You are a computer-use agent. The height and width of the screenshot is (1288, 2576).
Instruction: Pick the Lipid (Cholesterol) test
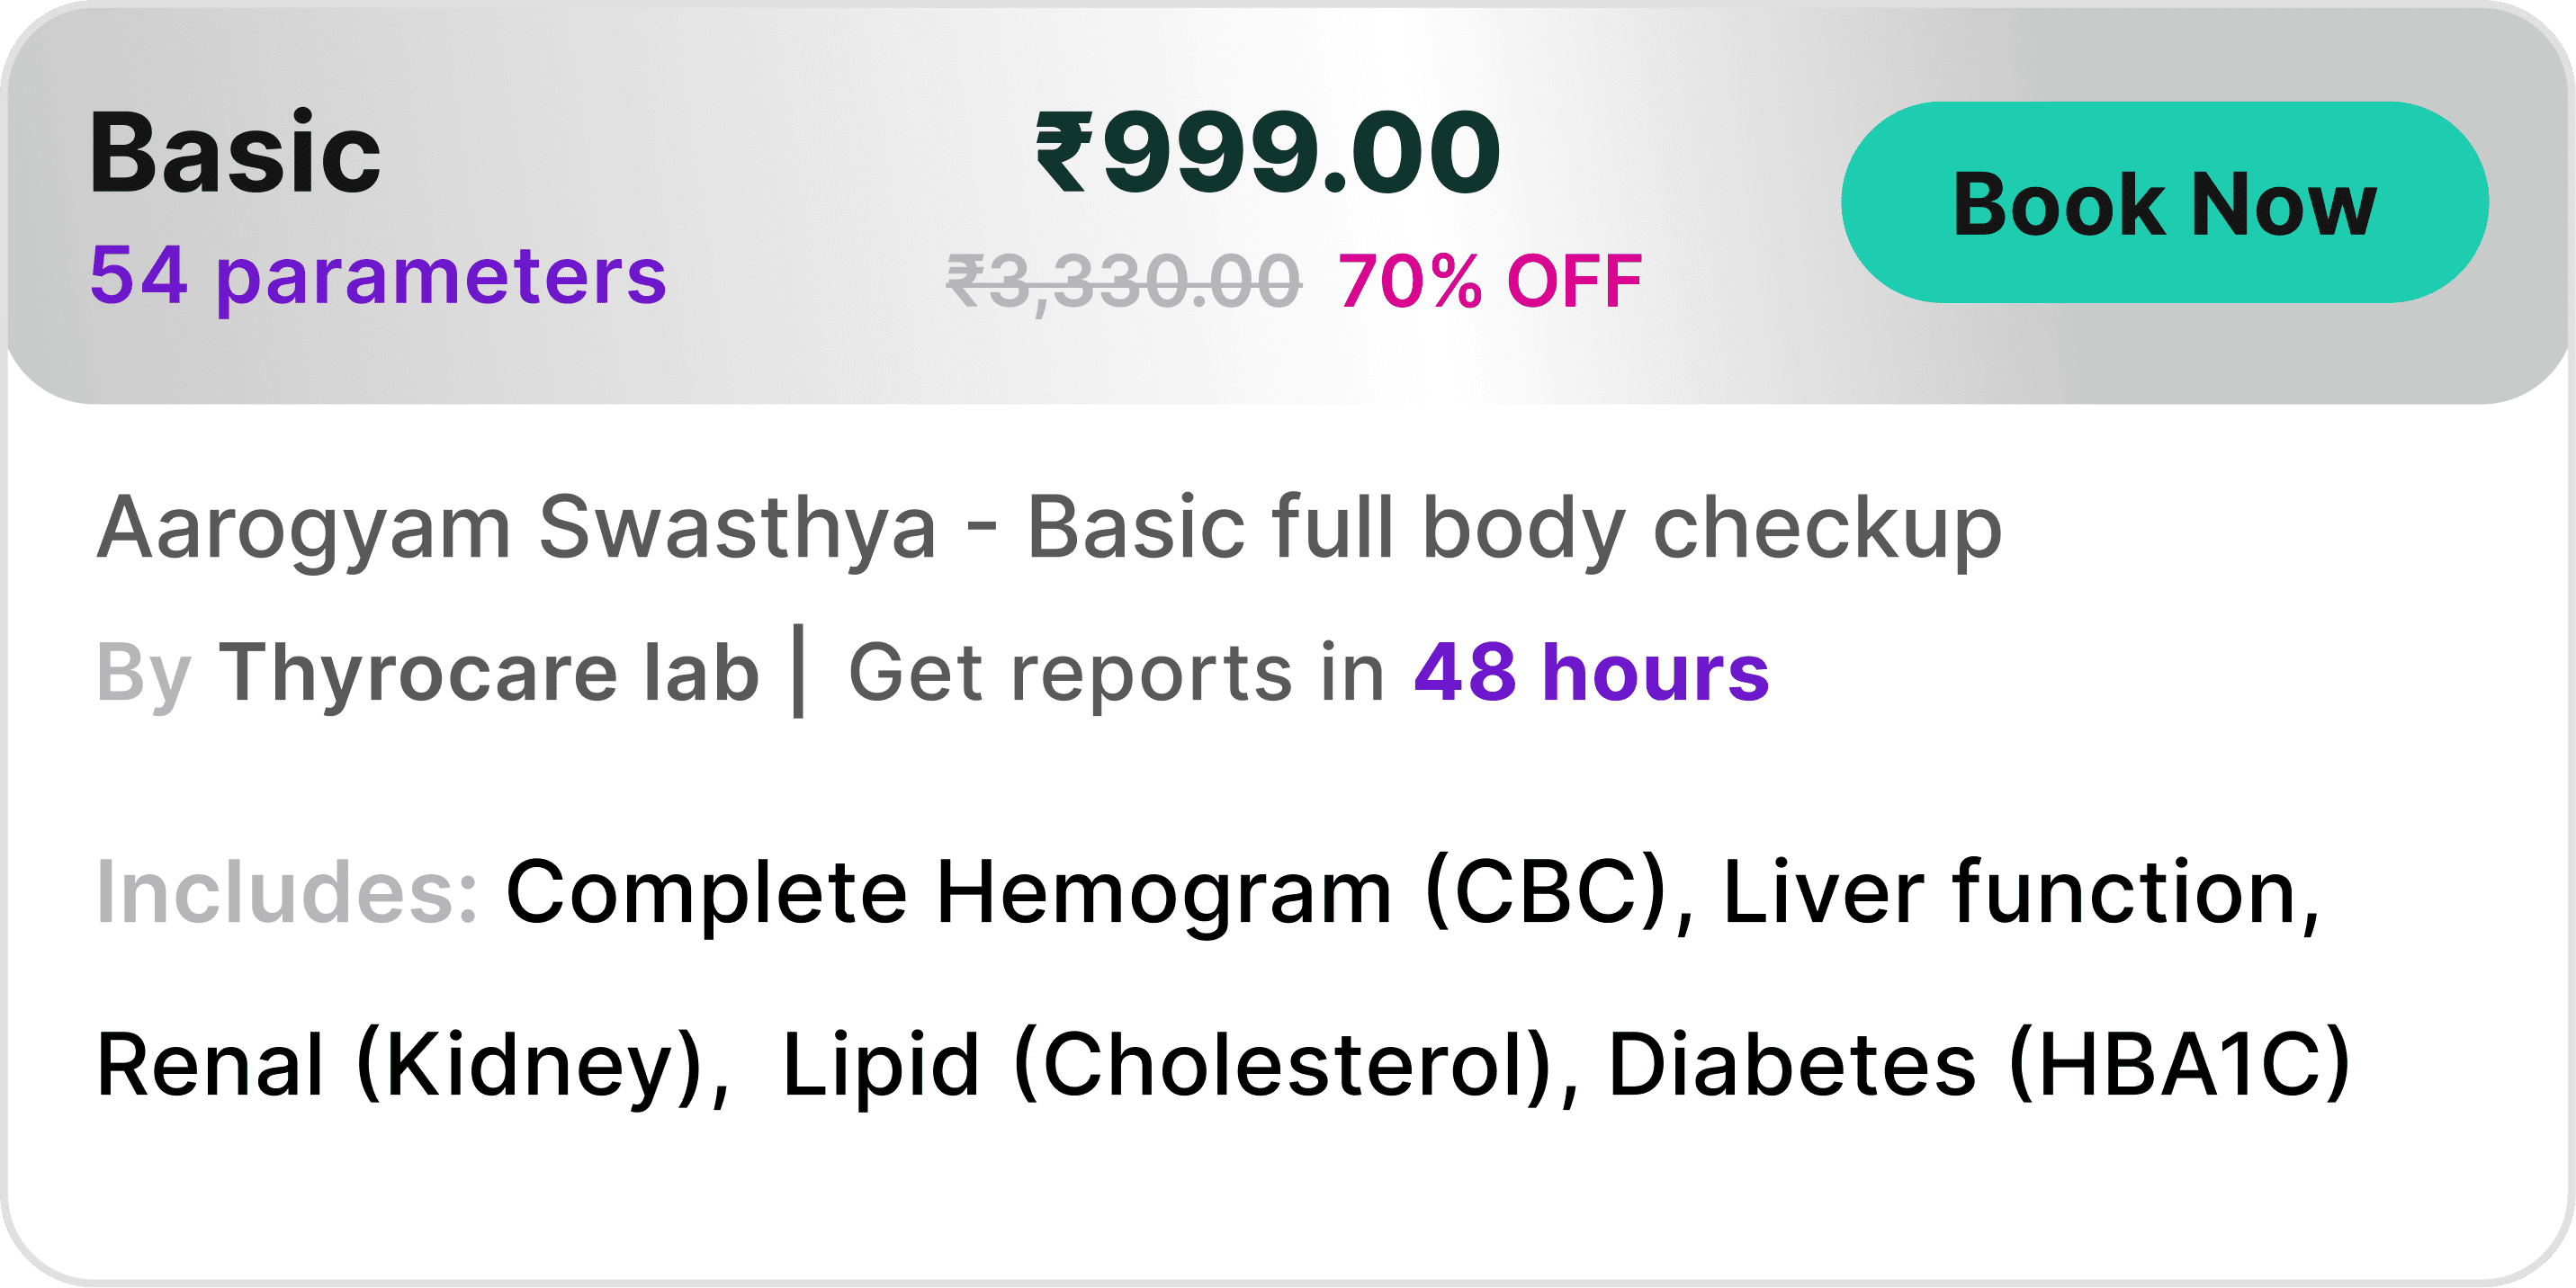[1166, 1065]
